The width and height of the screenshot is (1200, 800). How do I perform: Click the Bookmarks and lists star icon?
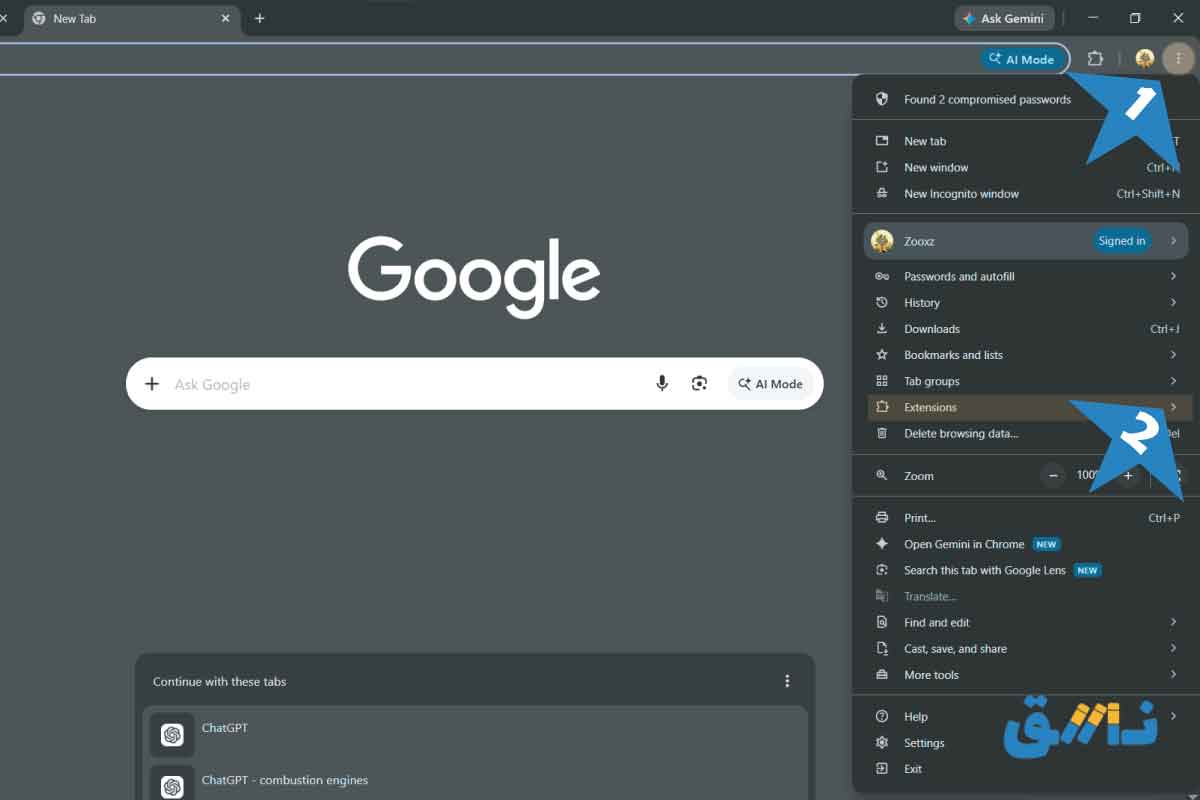coord(882,354)
